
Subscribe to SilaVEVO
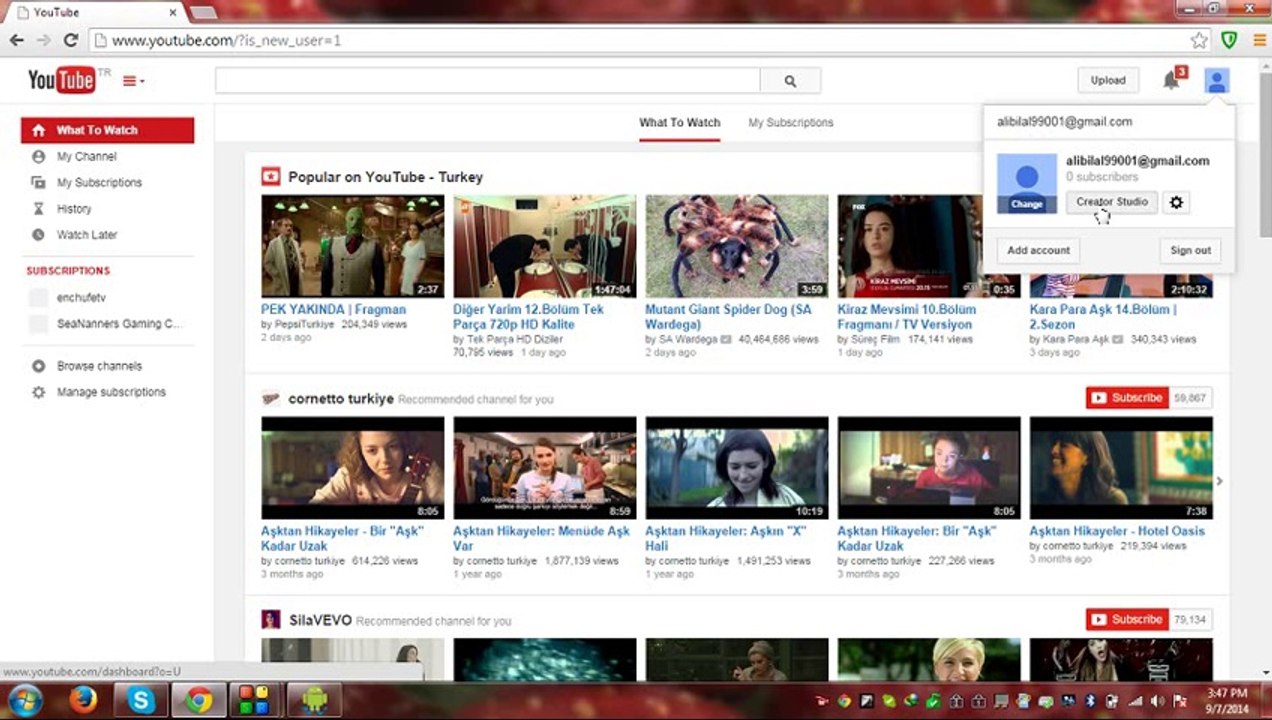1127,620
